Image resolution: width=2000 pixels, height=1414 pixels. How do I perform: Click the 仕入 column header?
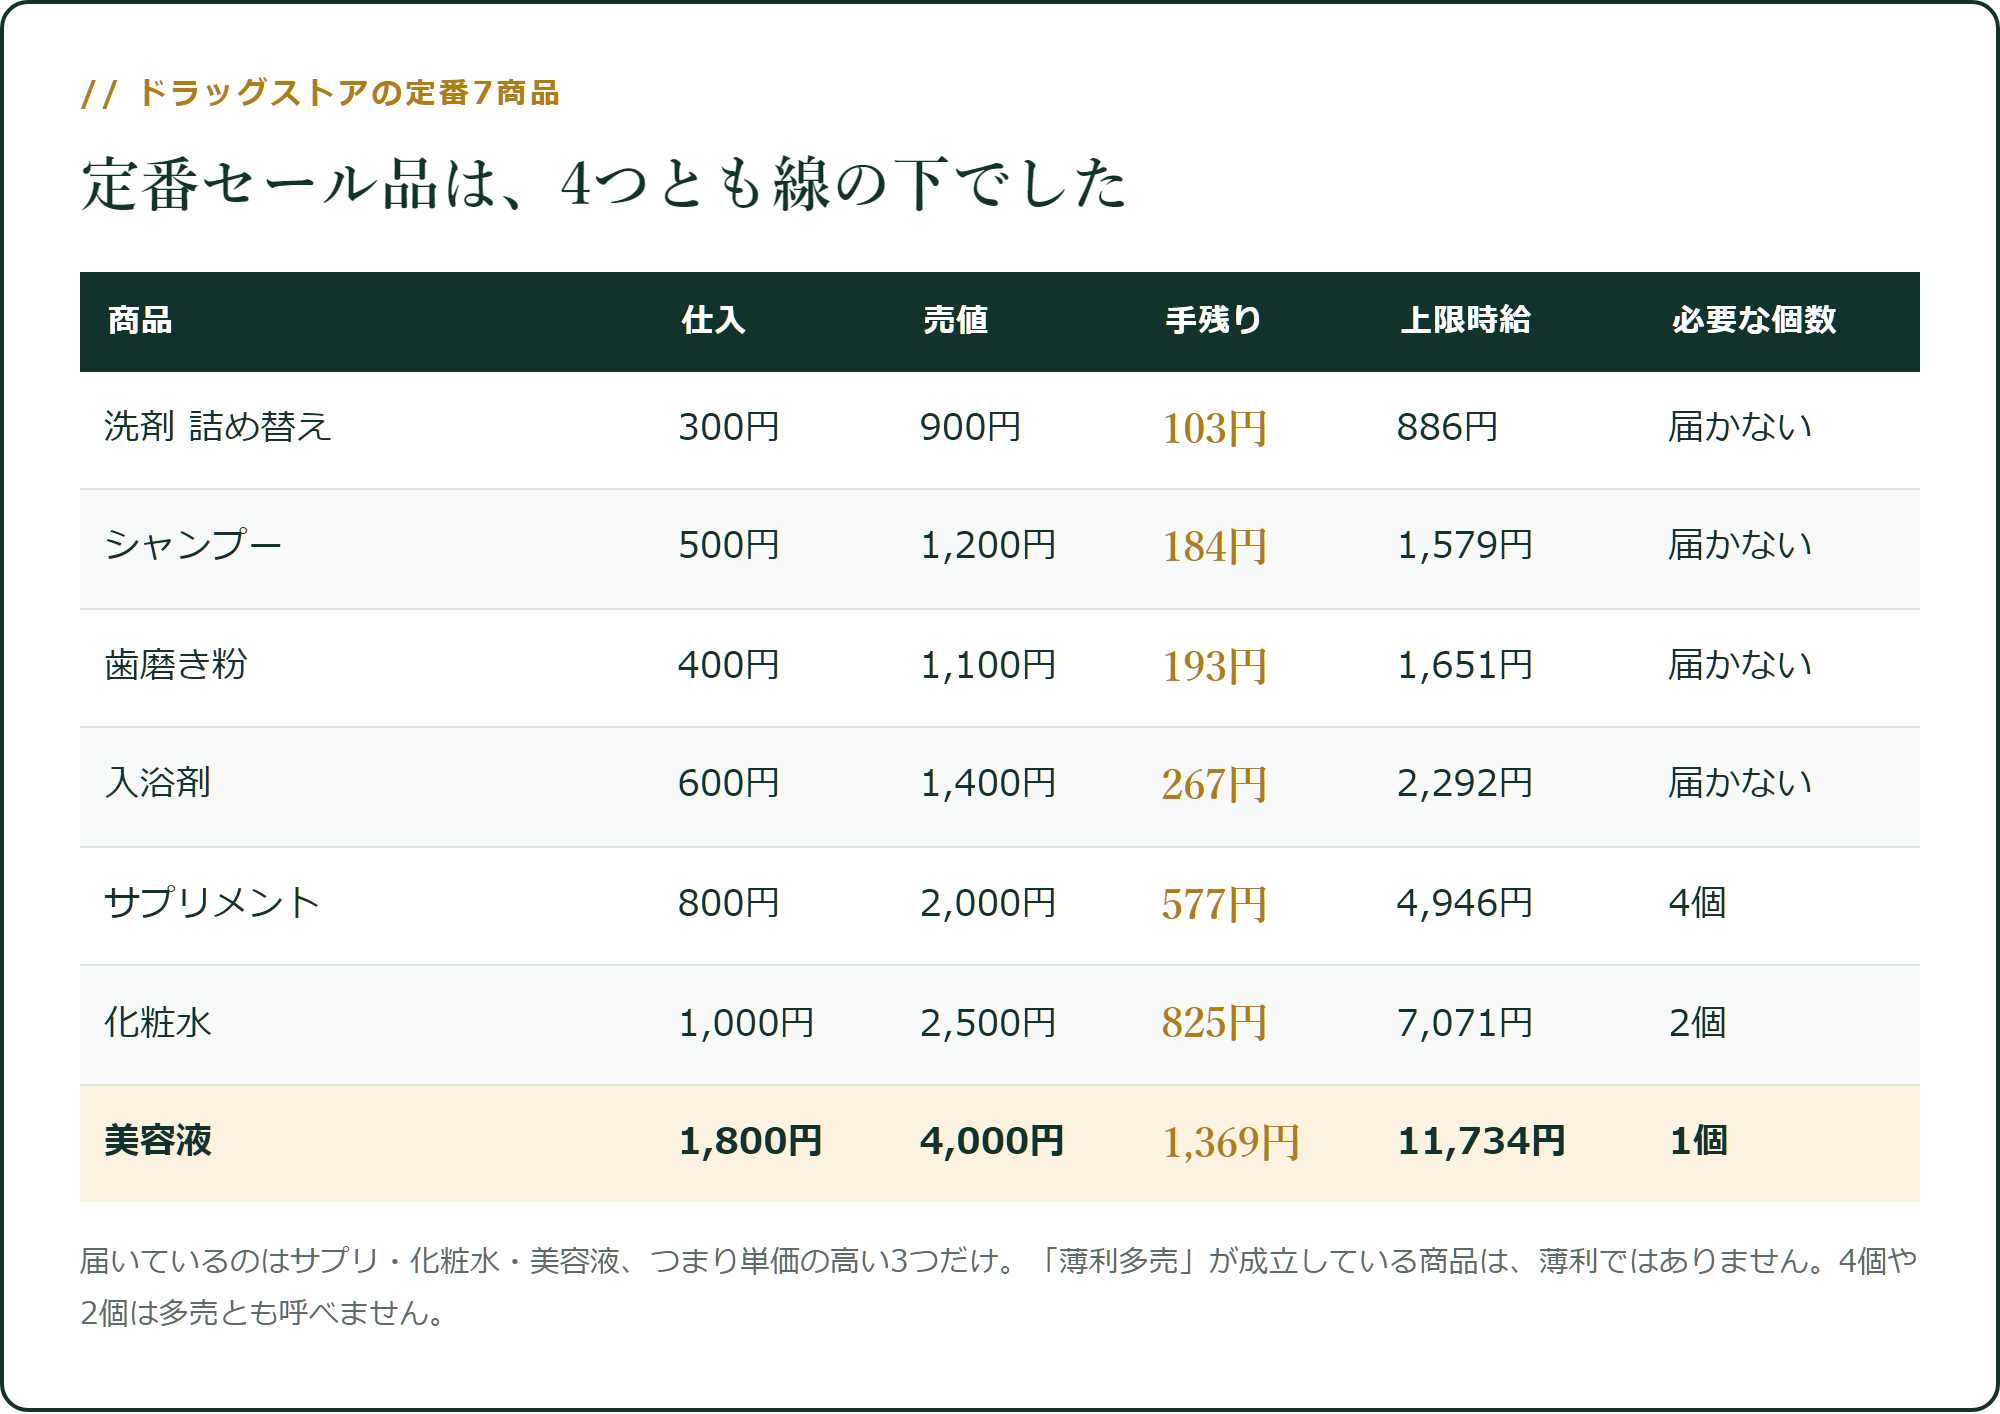pyautogui.click(x=714, y=320)
